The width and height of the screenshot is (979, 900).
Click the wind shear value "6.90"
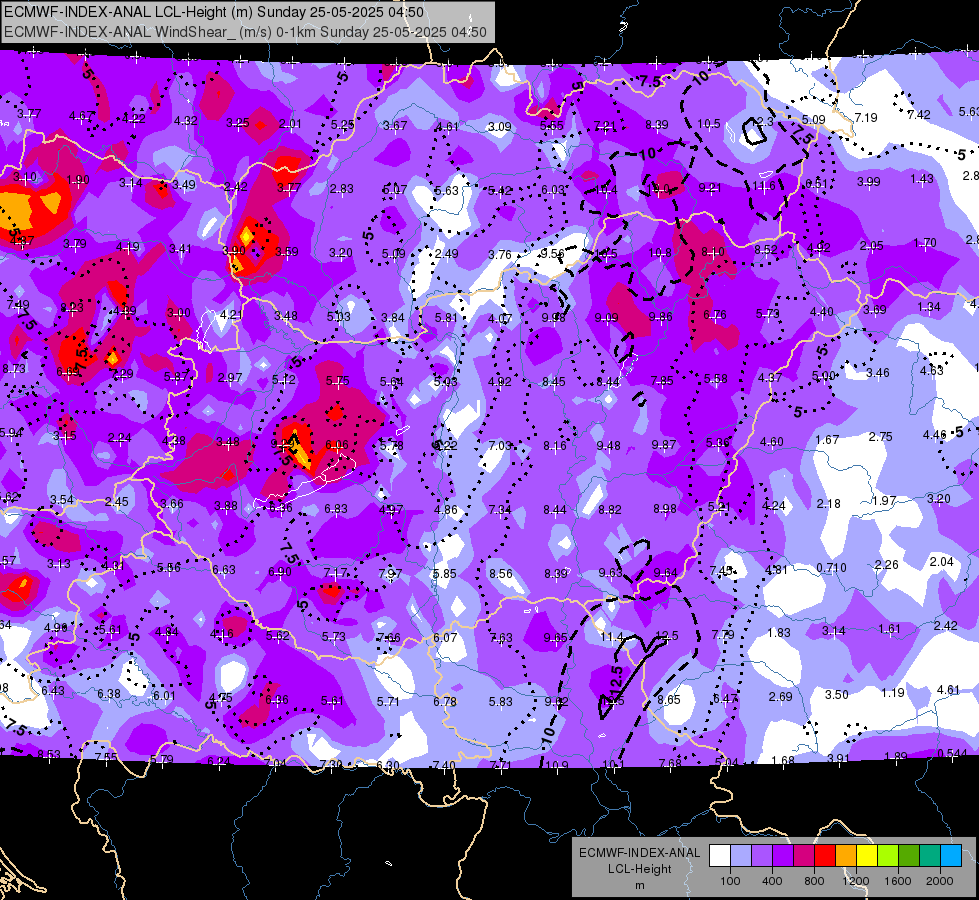point(280,572)
